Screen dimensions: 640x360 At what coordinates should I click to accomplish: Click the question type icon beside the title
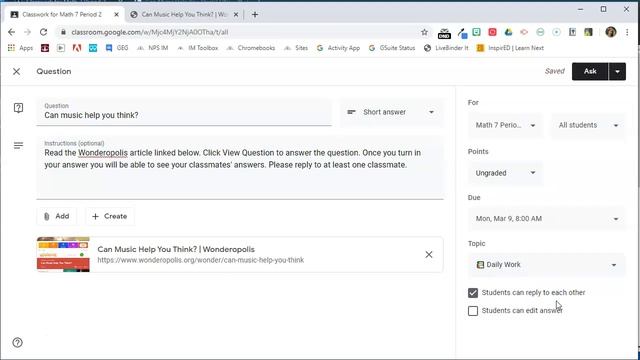click(18, 108)
